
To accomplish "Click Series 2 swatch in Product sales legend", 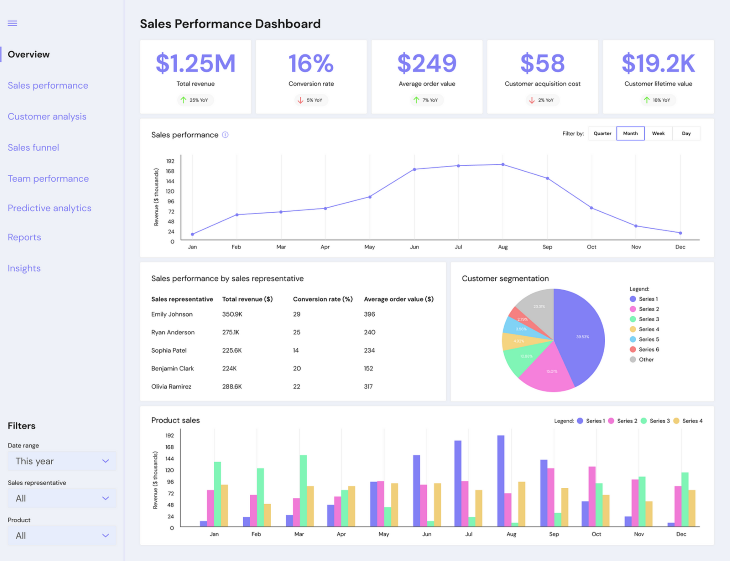I will point(611,421).
